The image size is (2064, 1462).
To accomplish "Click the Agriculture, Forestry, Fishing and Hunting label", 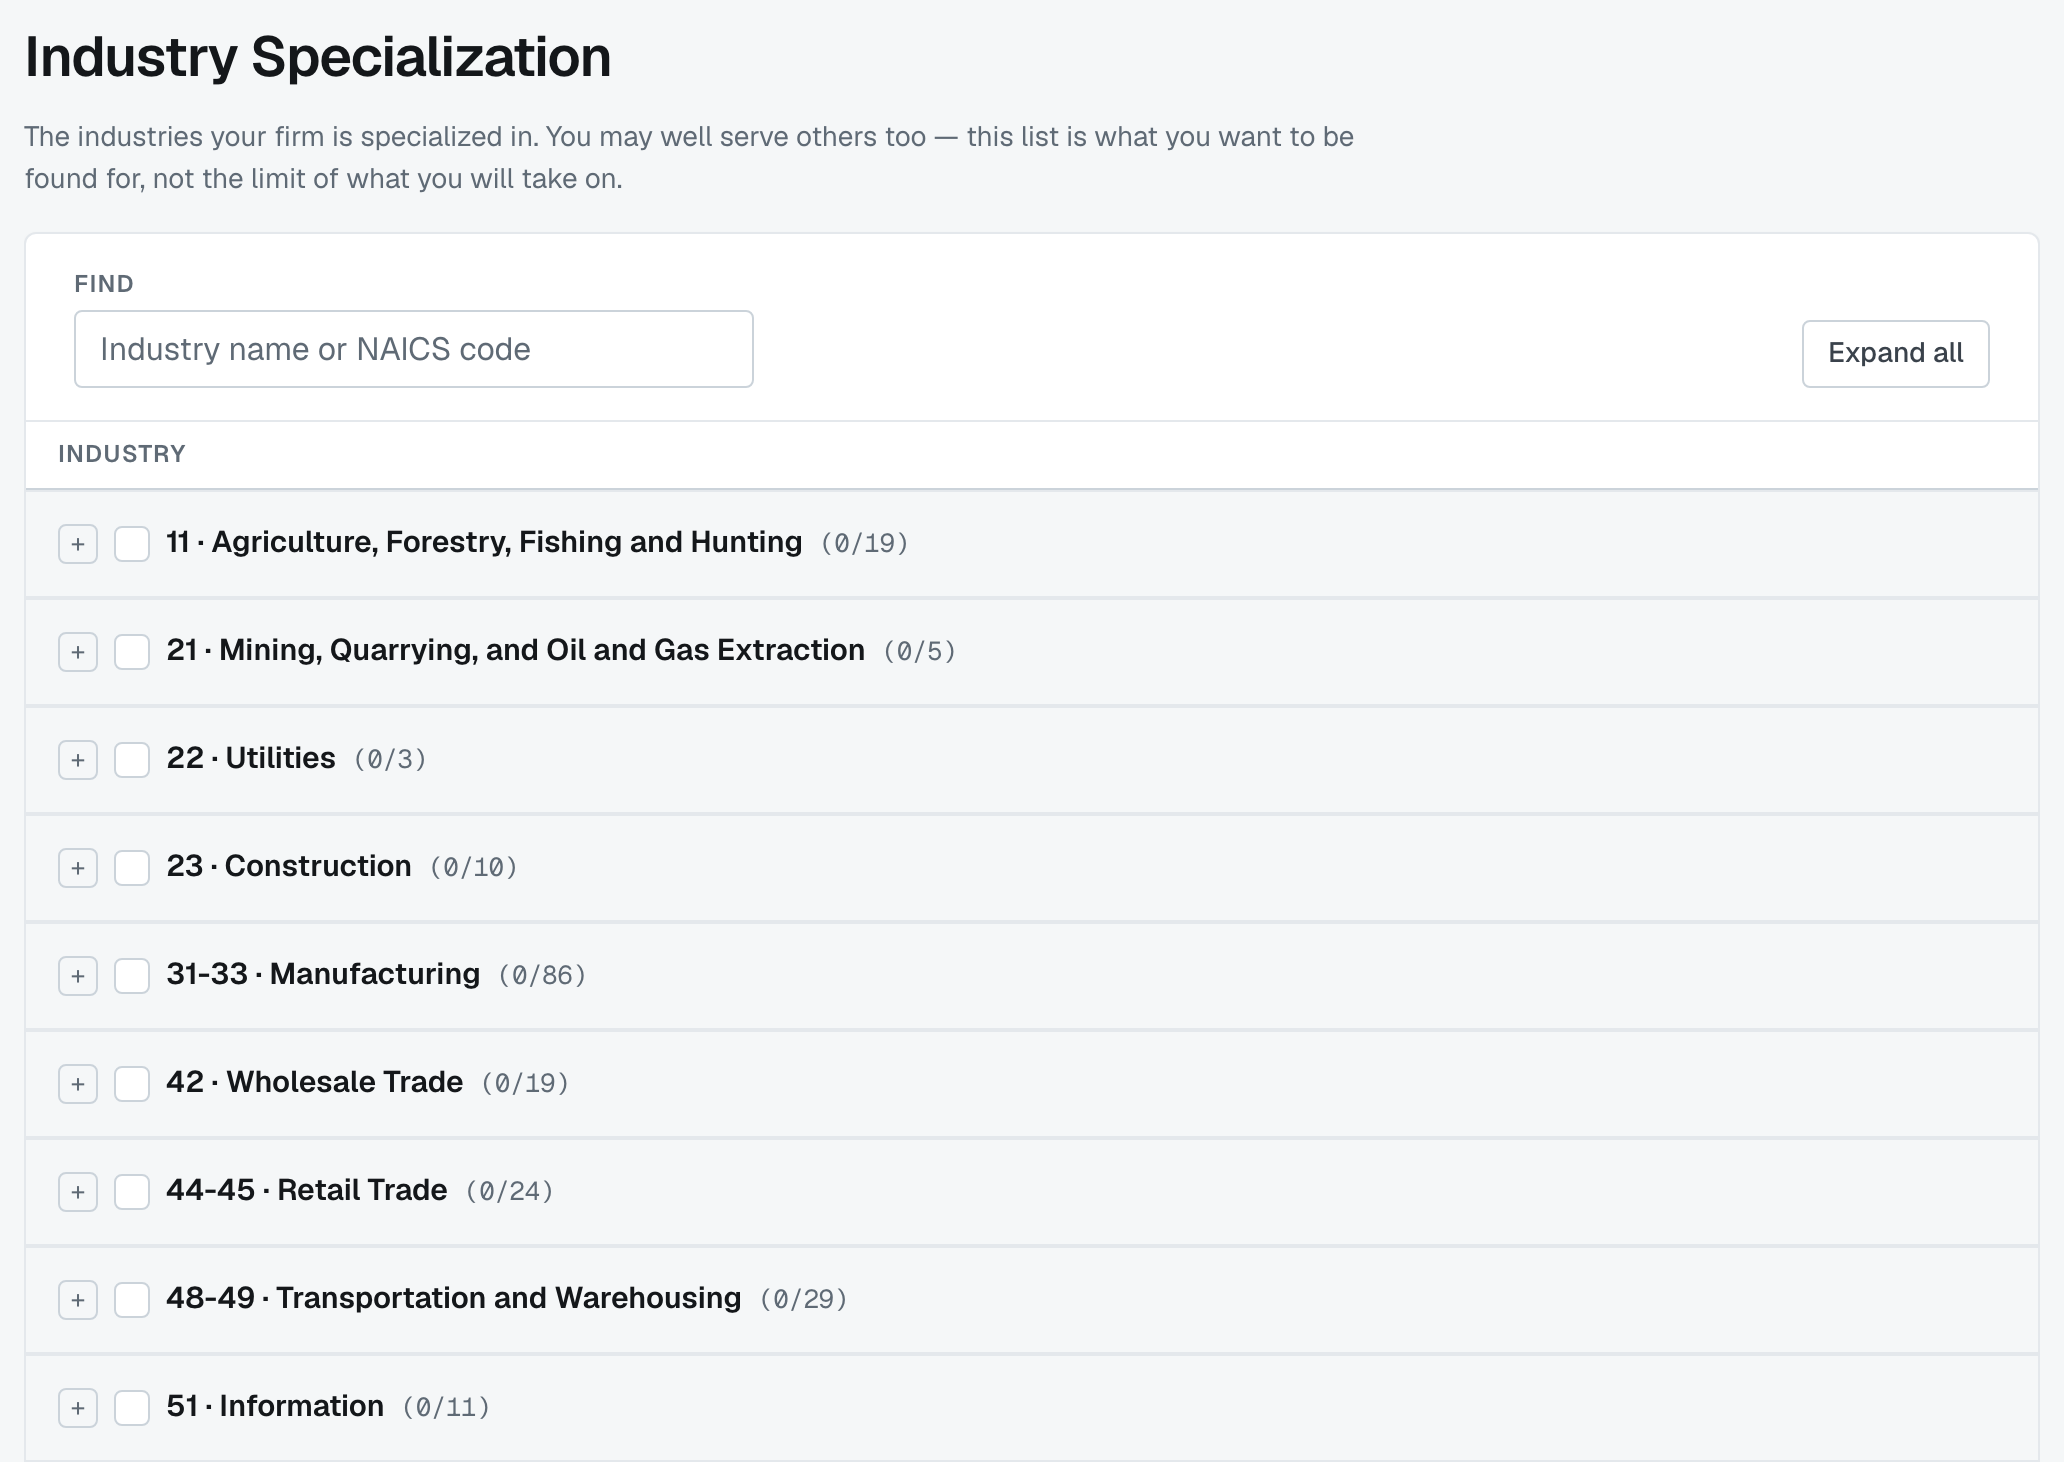I will [484, 542].
